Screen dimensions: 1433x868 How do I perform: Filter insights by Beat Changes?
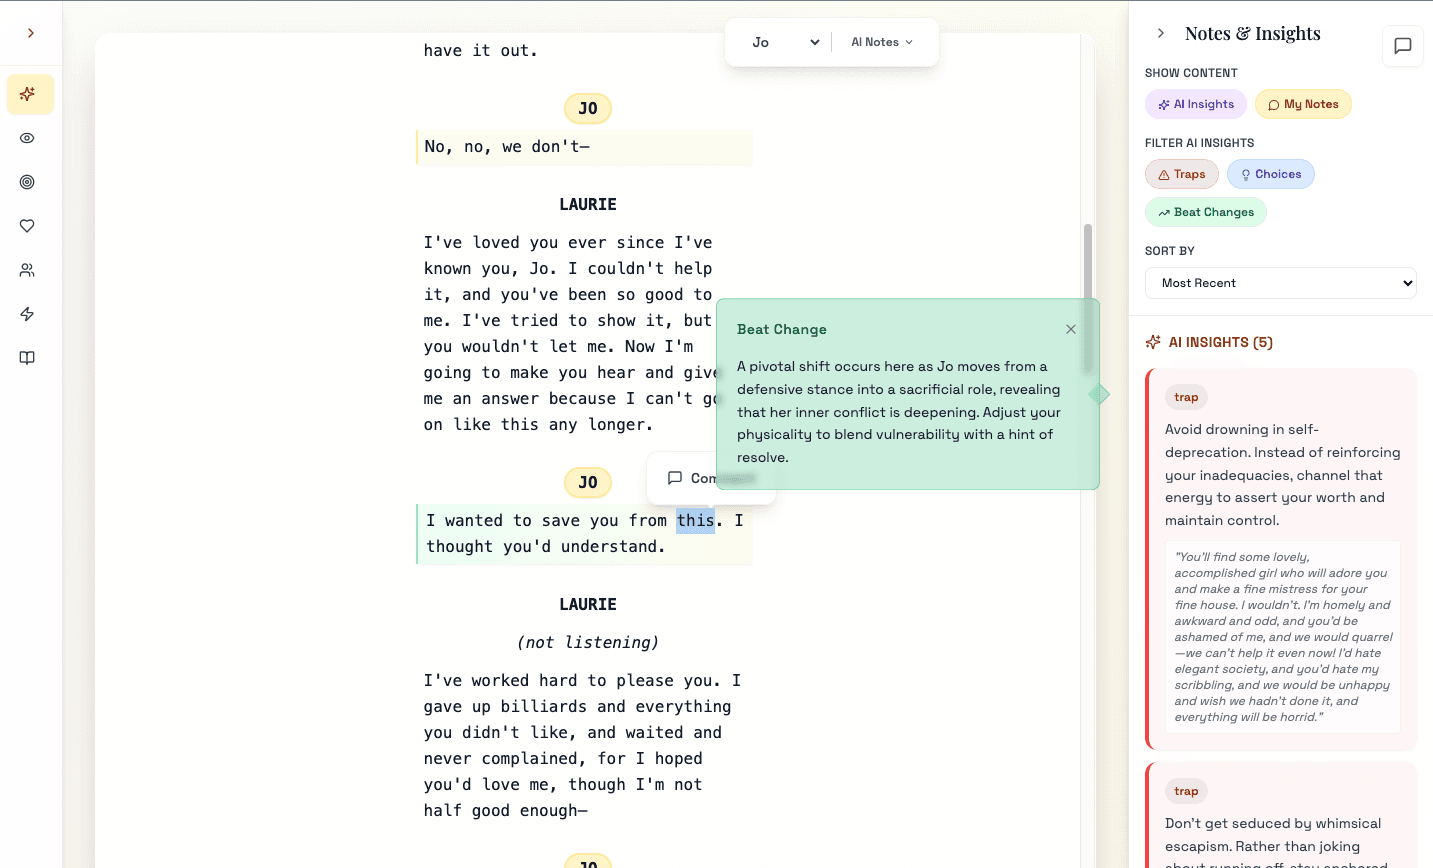tap(1205, 212)
